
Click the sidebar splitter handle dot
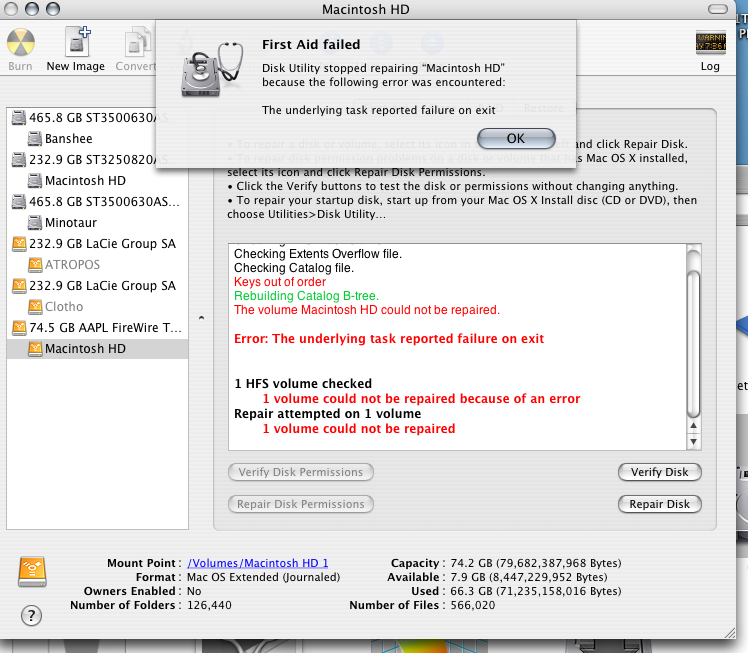click(x=201, y=318)
